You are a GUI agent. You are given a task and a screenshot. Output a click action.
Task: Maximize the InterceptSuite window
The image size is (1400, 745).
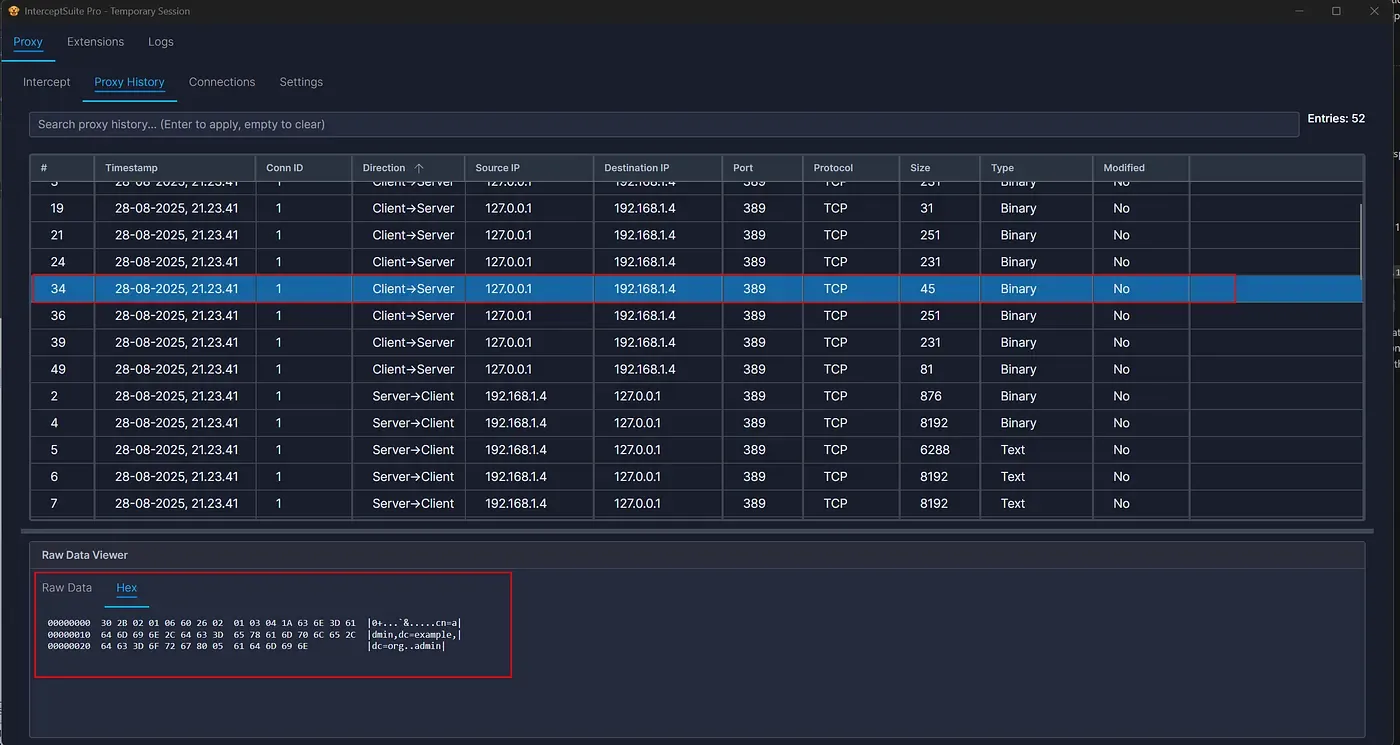pyautogui.click(x=1336, y=11)
